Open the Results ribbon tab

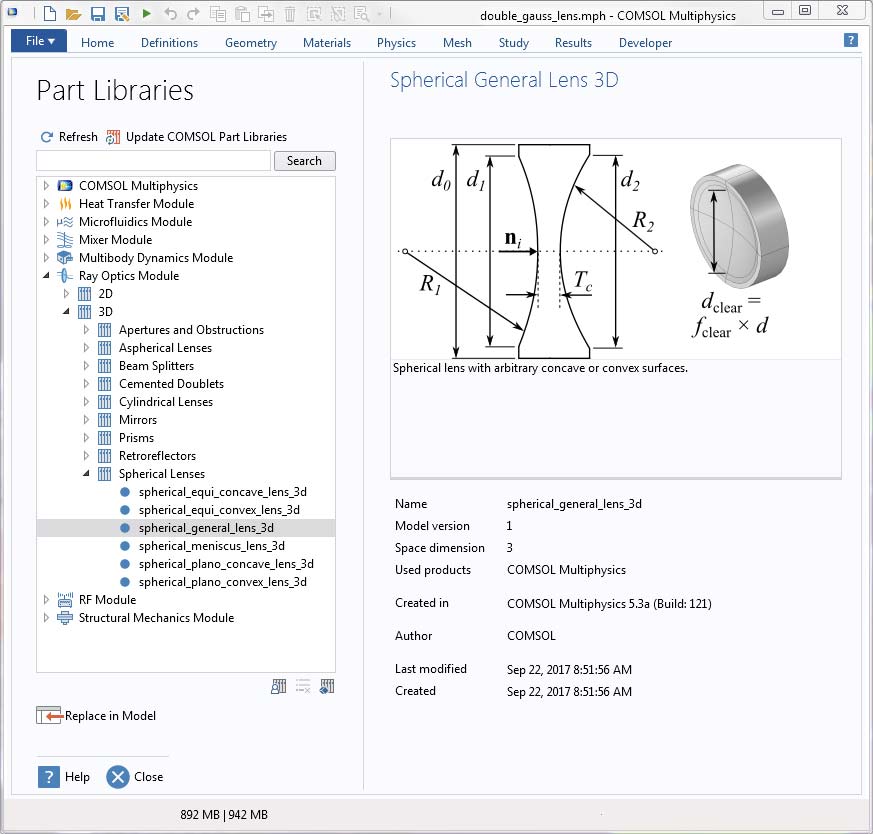coord(573,43)
